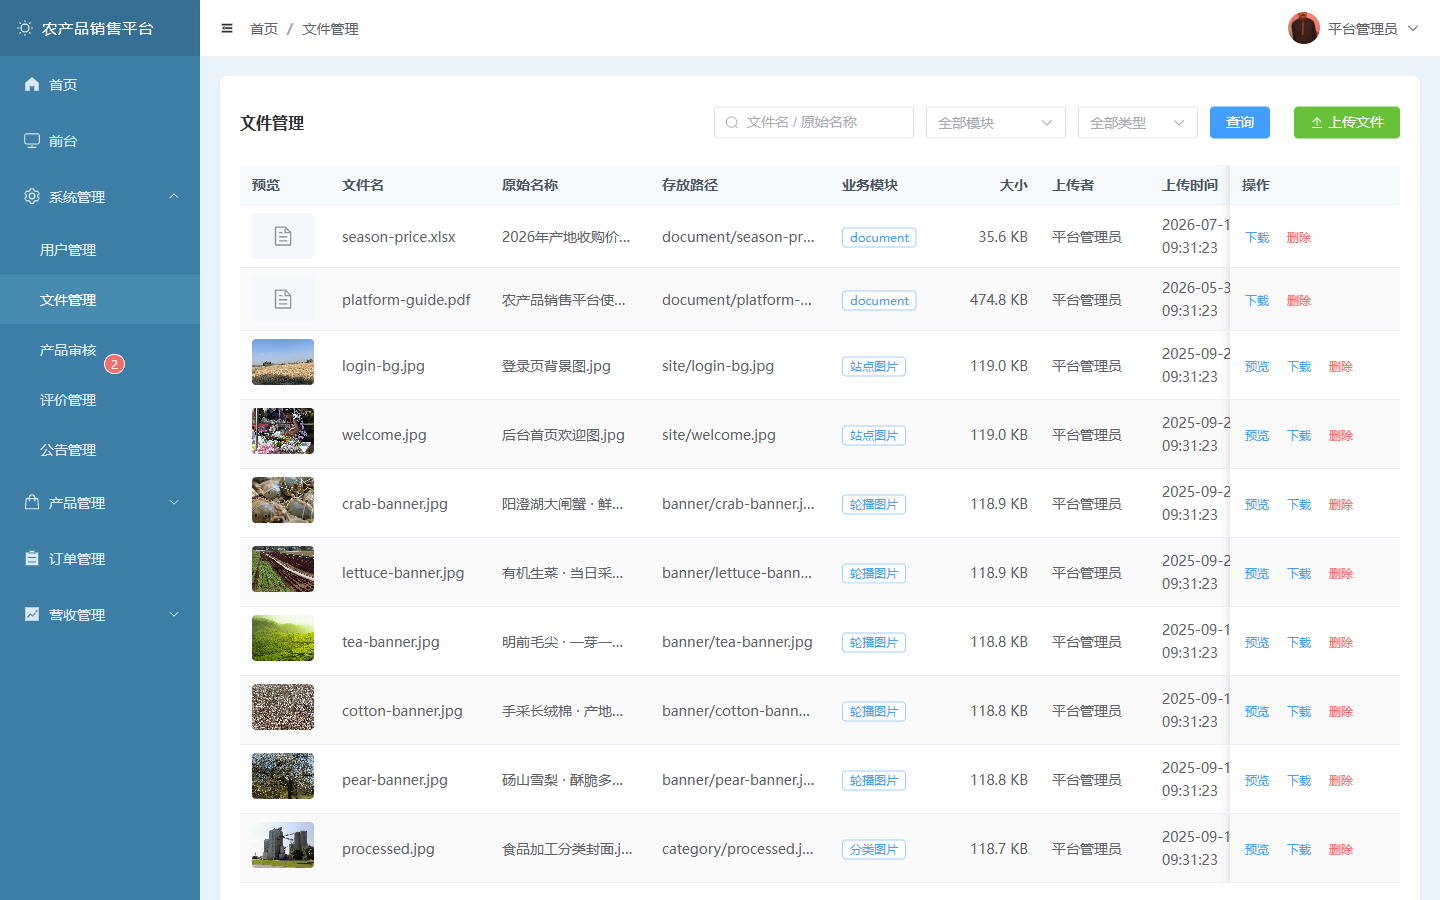Click the shopping bag icon beside 产品管理

[x=32, y=503]
